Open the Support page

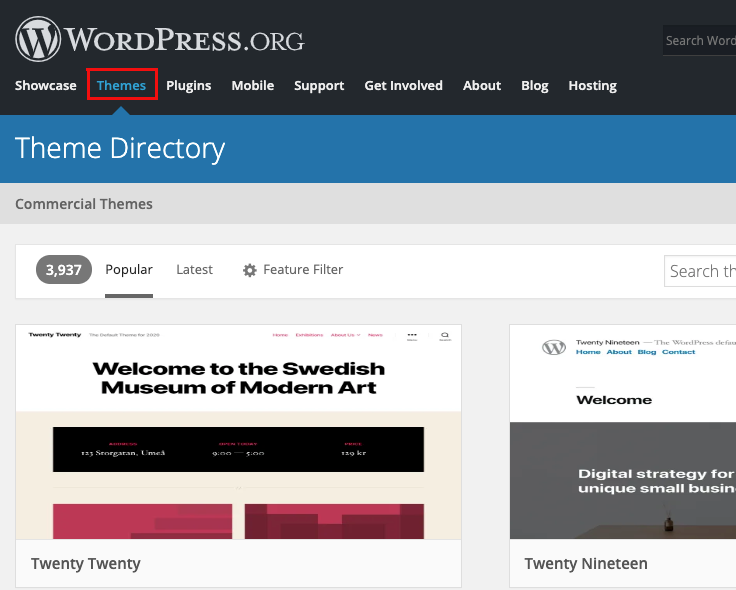click(x=319, y=85)
